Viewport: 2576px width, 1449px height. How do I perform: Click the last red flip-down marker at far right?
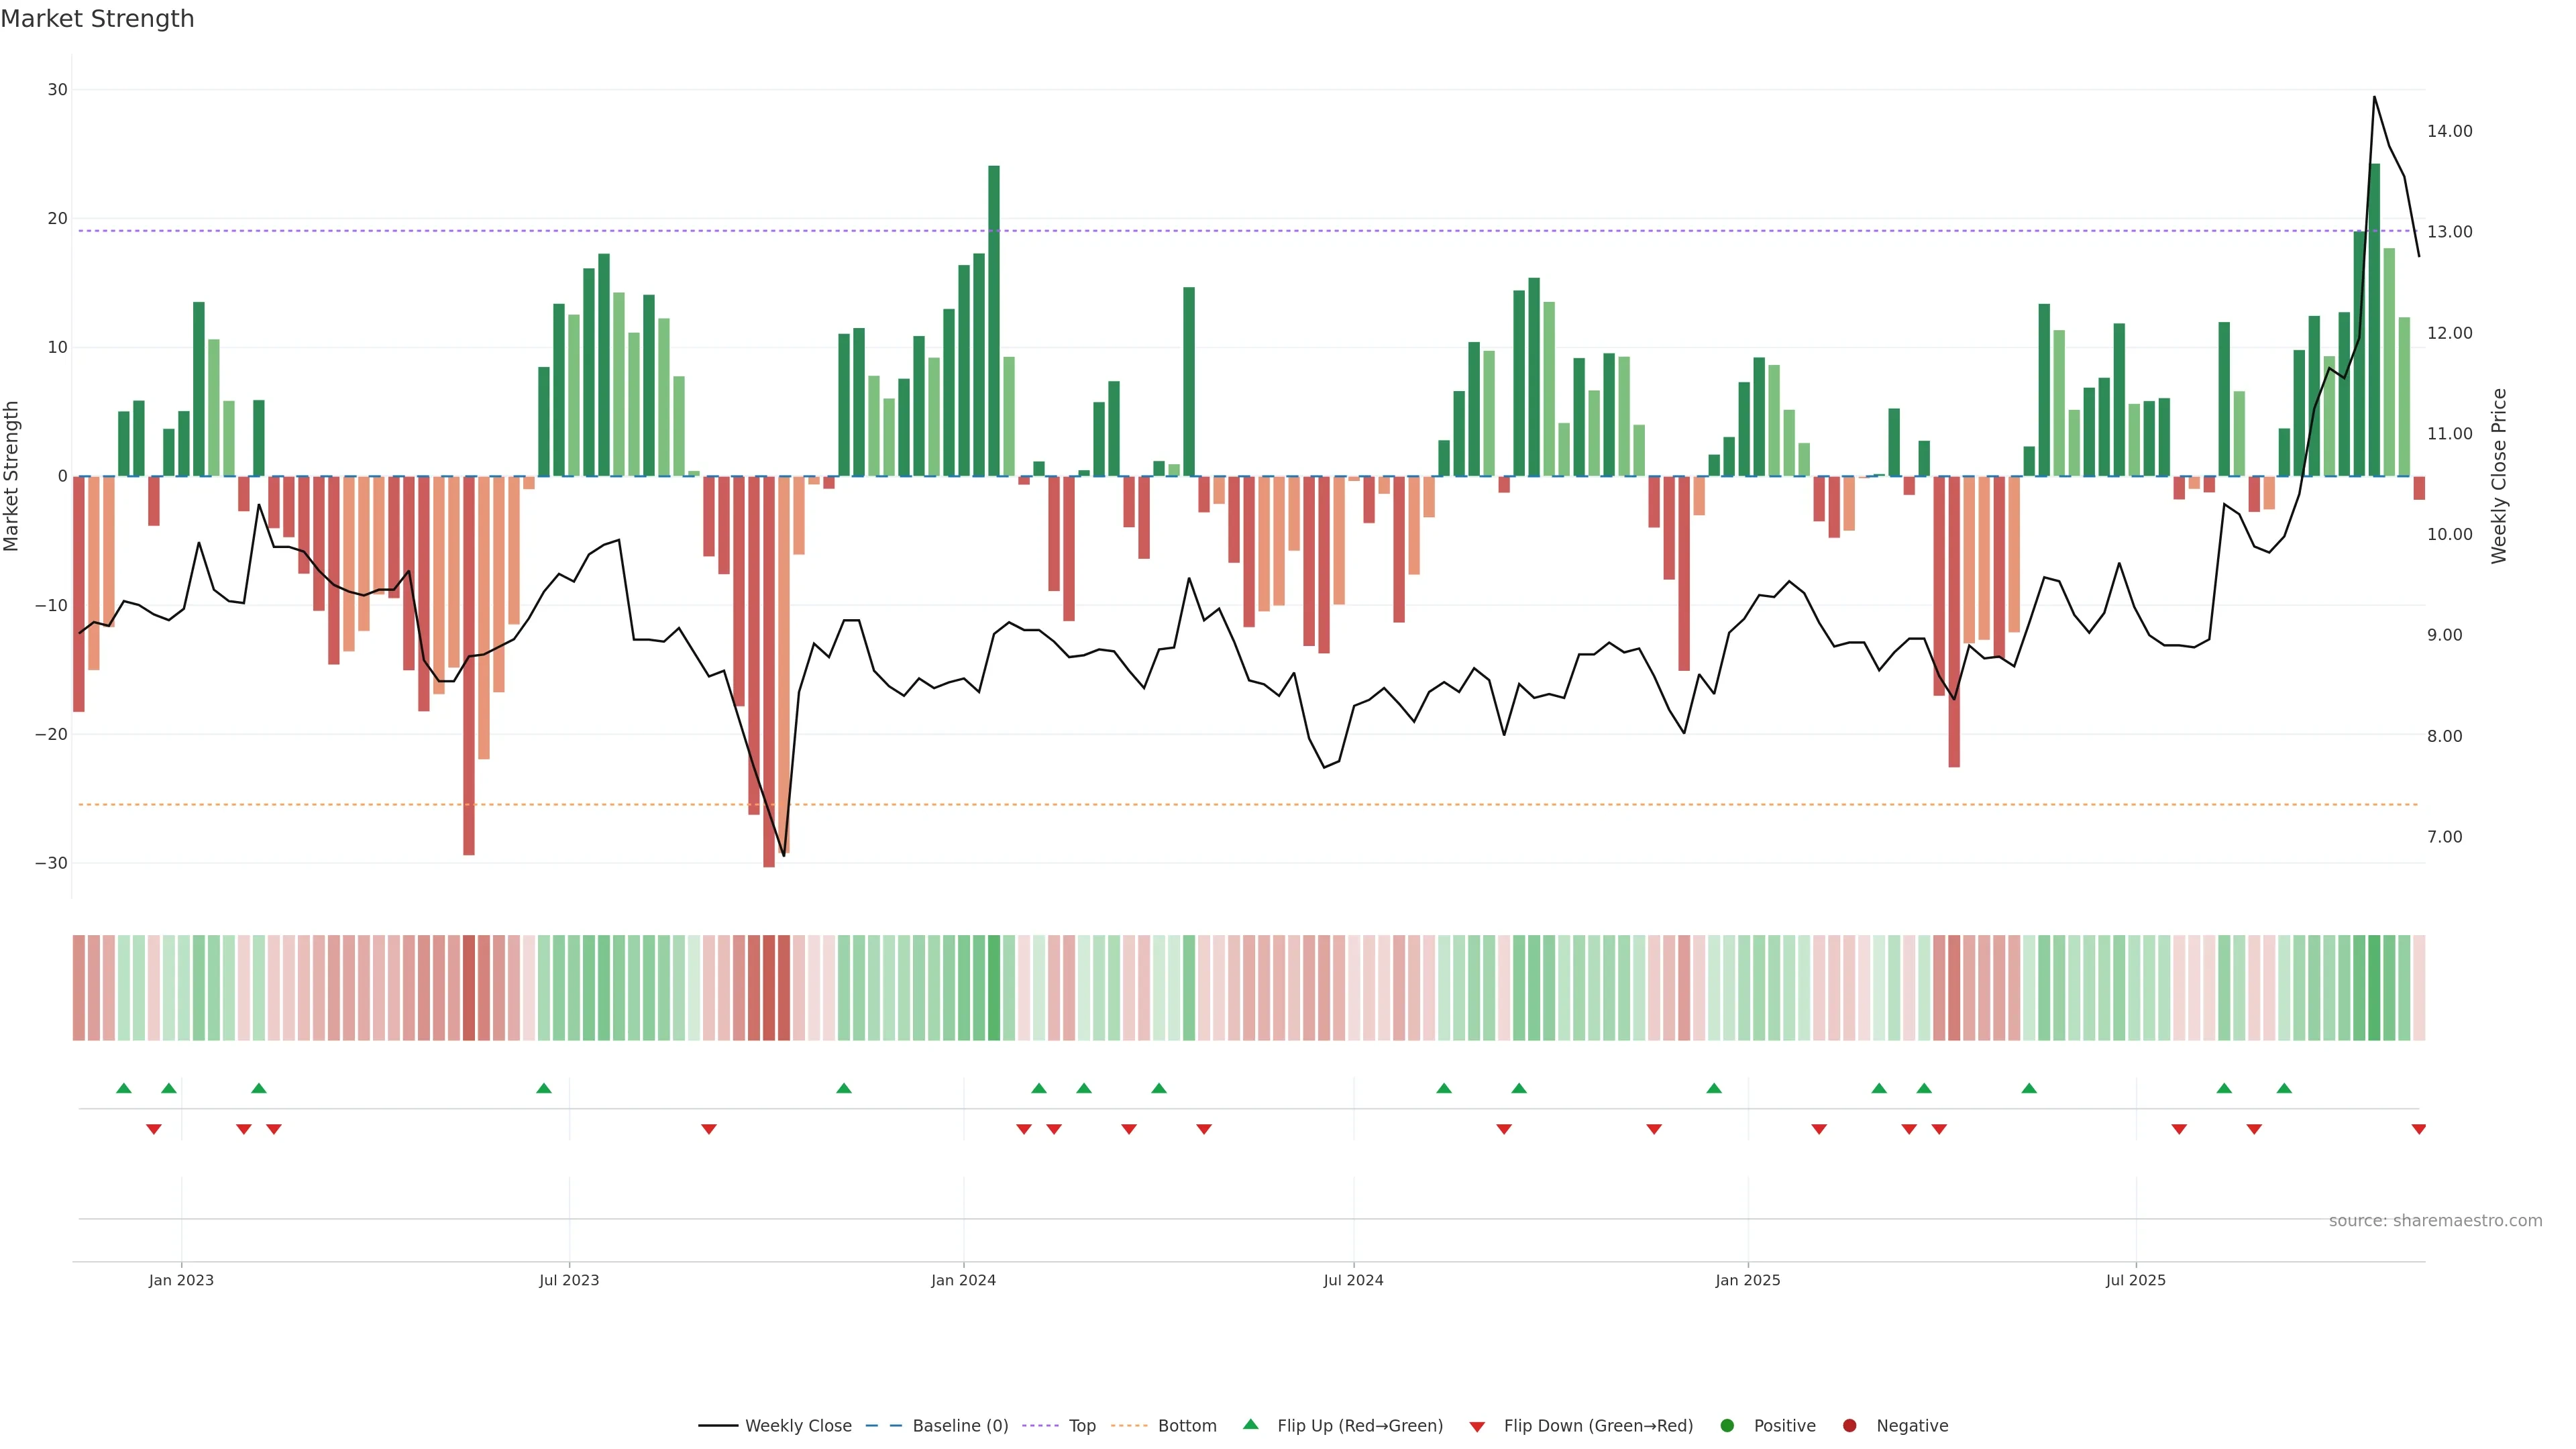click(x=2418, y=1129)
